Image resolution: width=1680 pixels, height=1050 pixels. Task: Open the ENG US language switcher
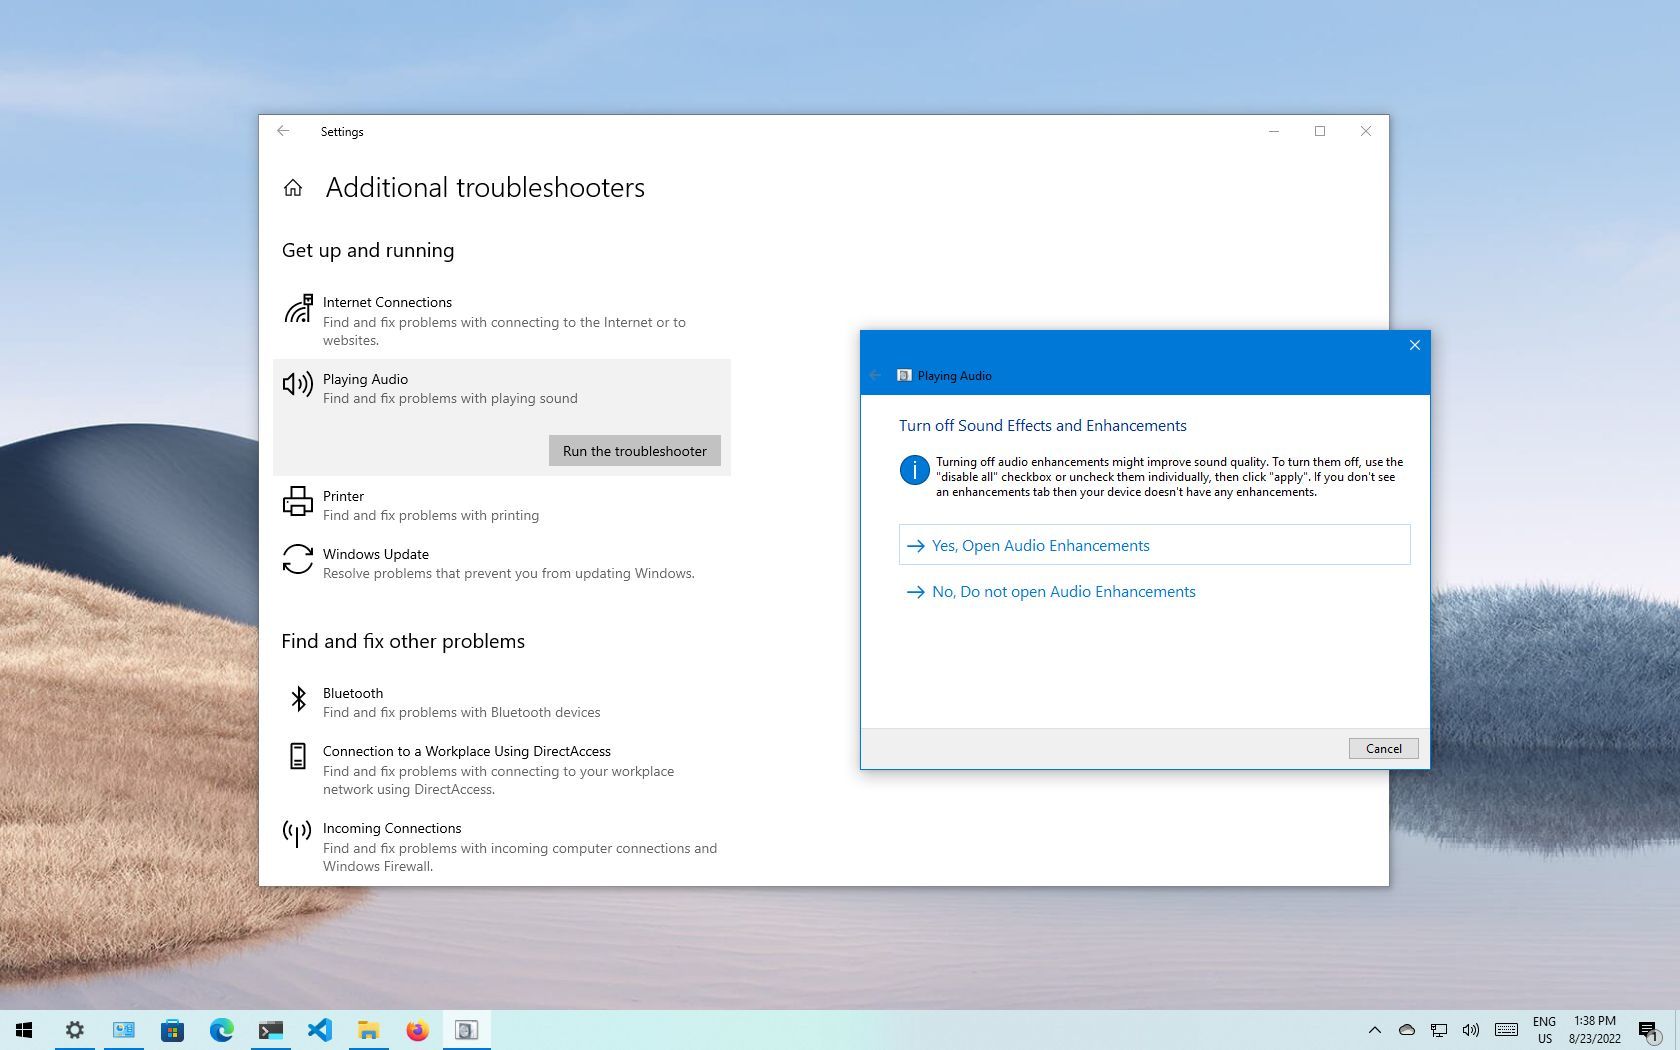tap(1544, 1030)
